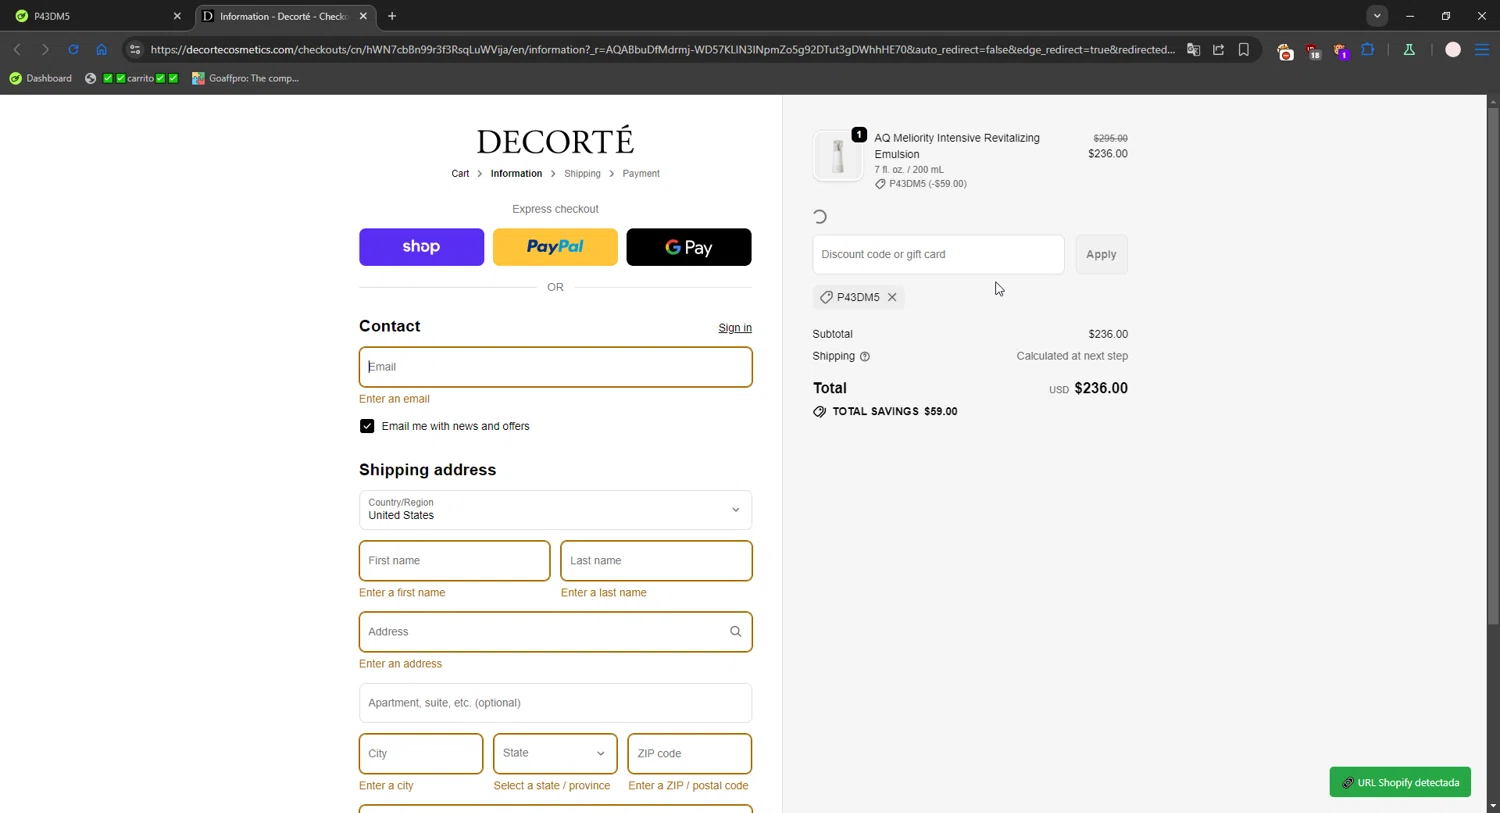Click the City field
Viewport: 1500px width, 813px height.
click(421, 754)
